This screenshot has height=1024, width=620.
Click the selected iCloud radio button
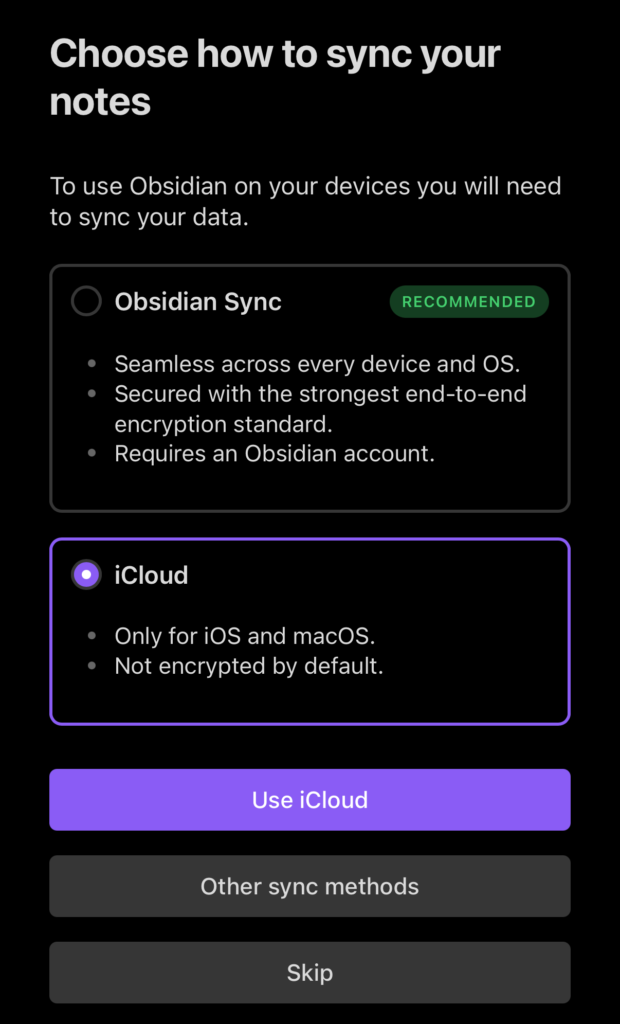[87, 575]
